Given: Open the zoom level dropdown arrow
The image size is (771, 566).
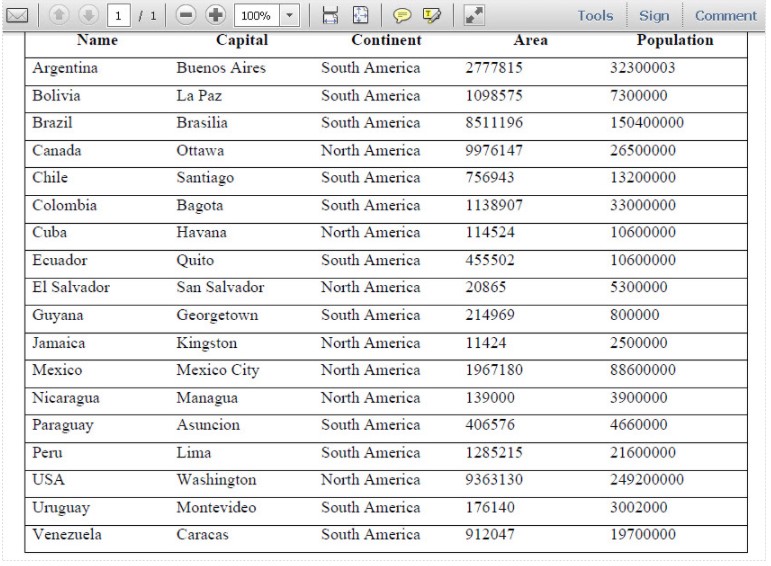Looking at the screenshot, I should click(x=290, y=16).
